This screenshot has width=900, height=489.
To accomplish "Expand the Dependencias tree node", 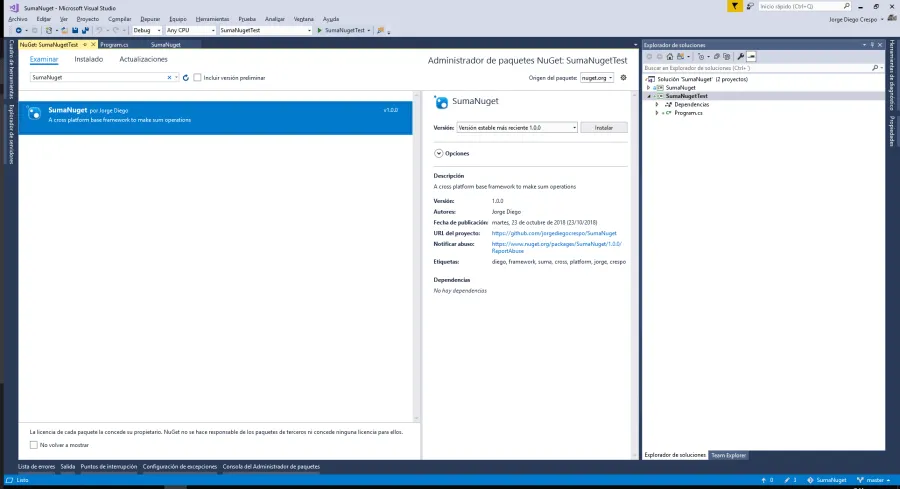I will (657, 104).
